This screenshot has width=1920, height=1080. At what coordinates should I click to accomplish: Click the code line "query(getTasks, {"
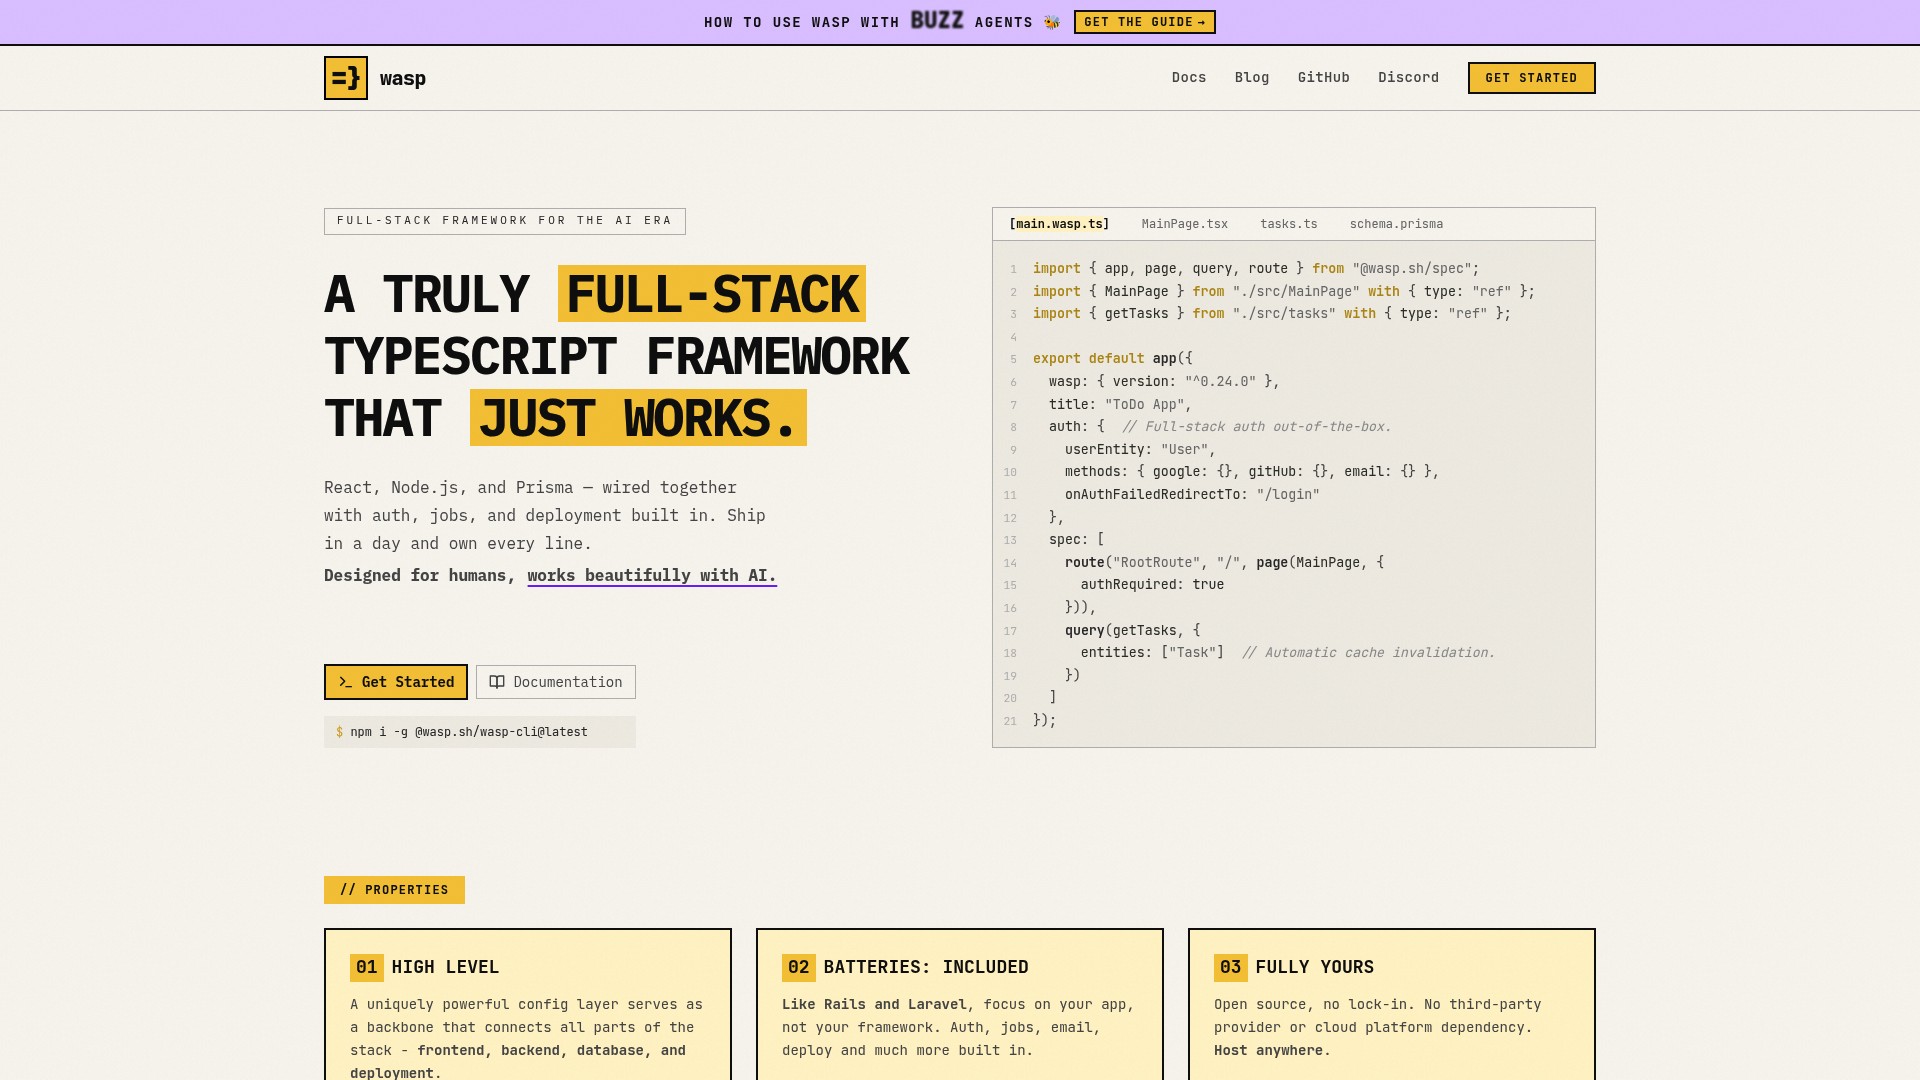click(x=1133, y=631)
